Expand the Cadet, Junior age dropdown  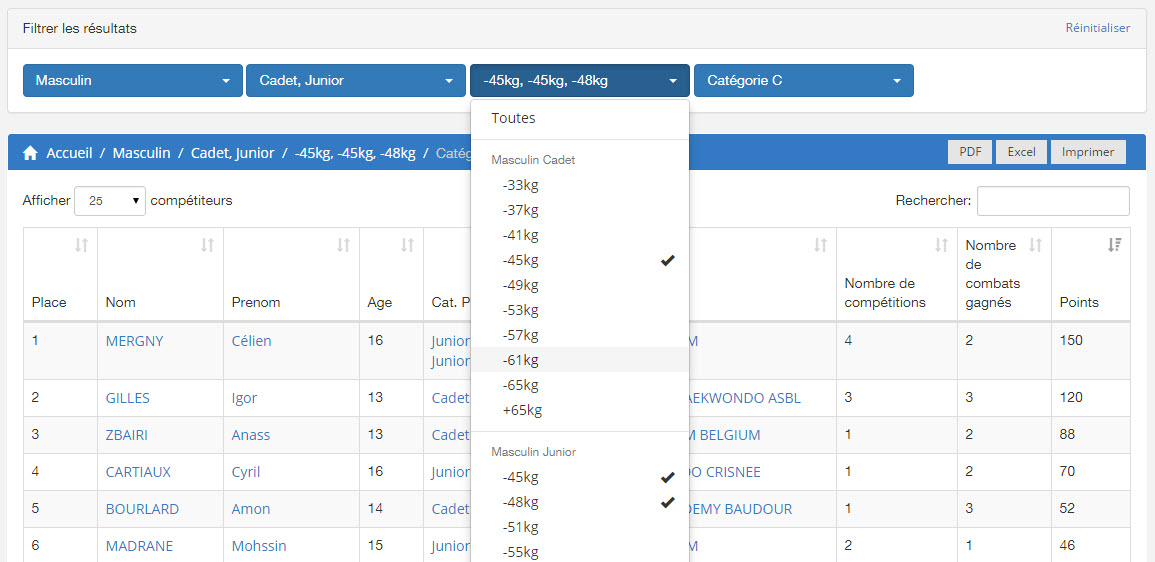pyautogui.click(x=356, y=81)
